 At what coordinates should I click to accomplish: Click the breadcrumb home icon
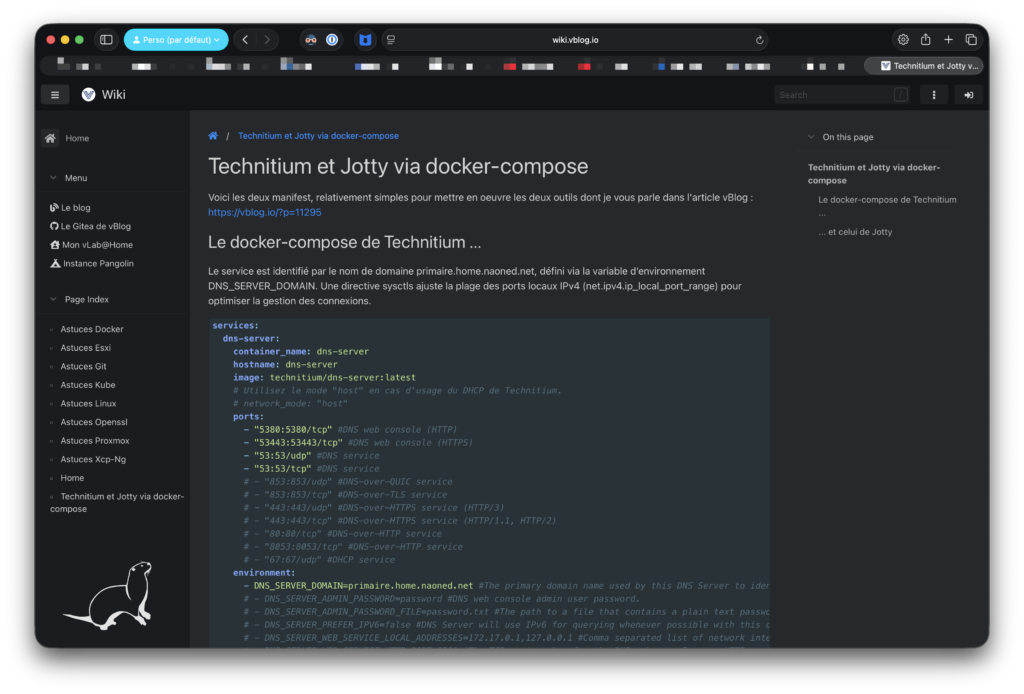click(x=213, y=136)
